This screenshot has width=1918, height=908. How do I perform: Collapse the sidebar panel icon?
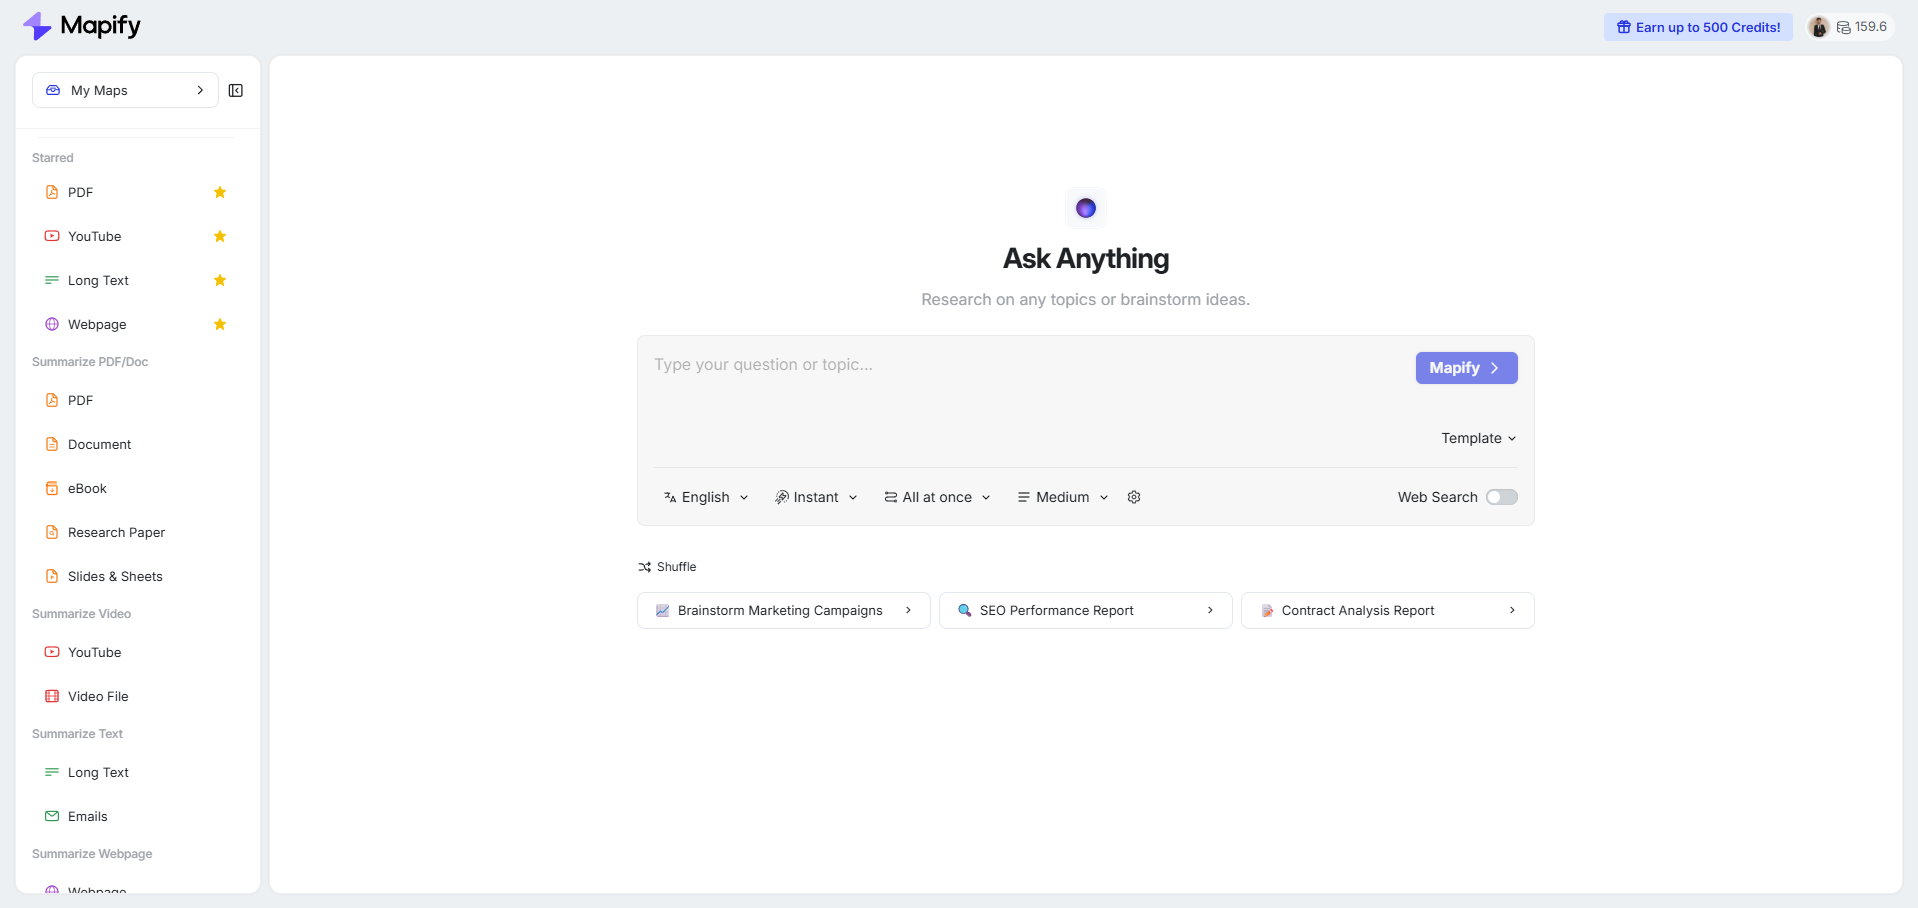tap(236, 90)
